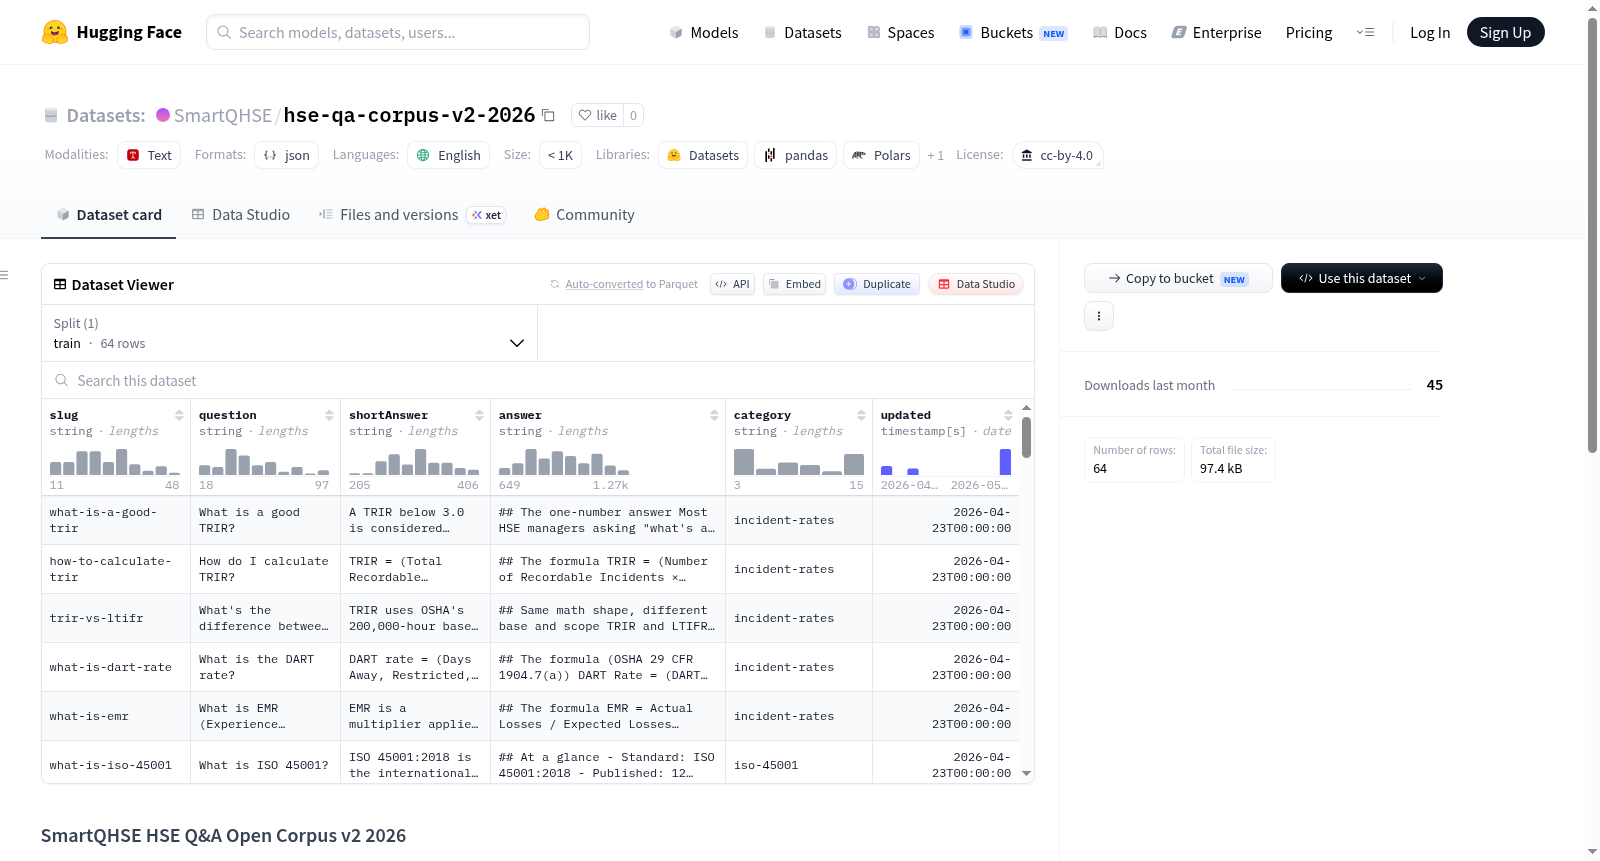Screen dimensions: 1600x861
Task: Click the Embed button
Action: pyautogui.click(x=794, y=284)
